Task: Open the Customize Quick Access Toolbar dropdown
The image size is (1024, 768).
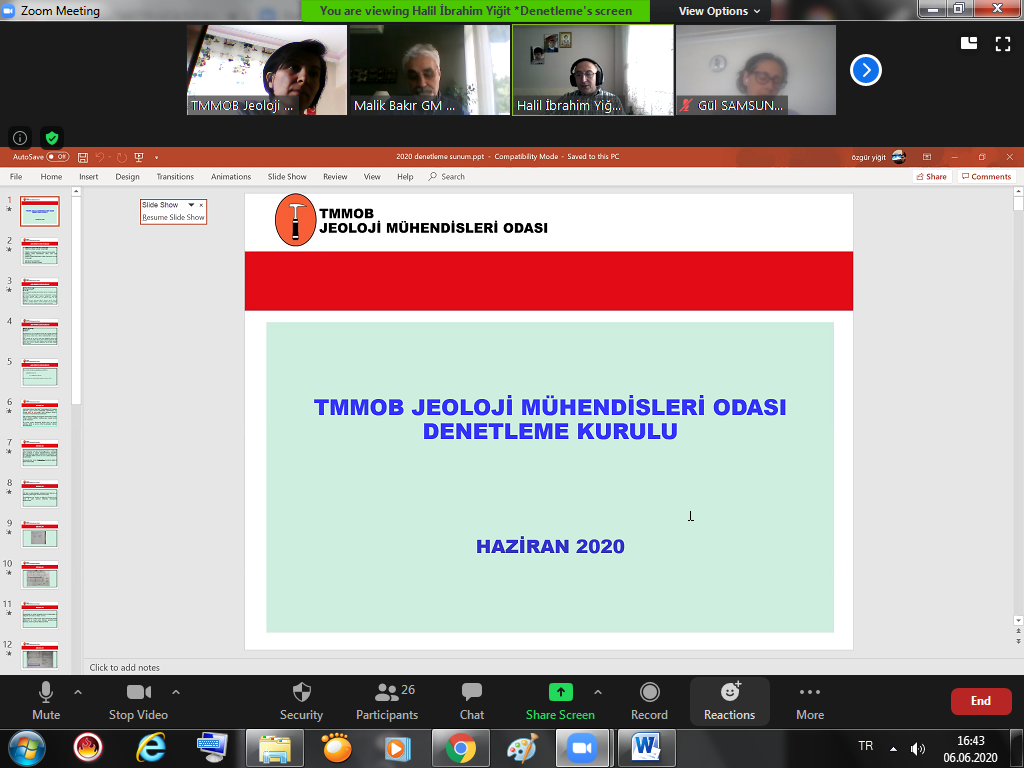Action: click(x=156, y=157)
